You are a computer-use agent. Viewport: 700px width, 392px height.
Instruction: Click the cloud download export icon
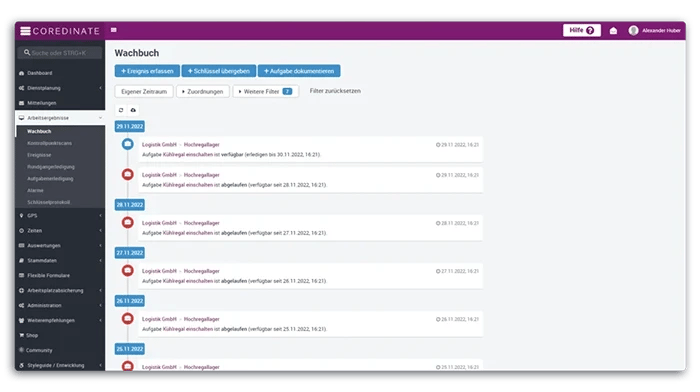(x=133, y=110)
